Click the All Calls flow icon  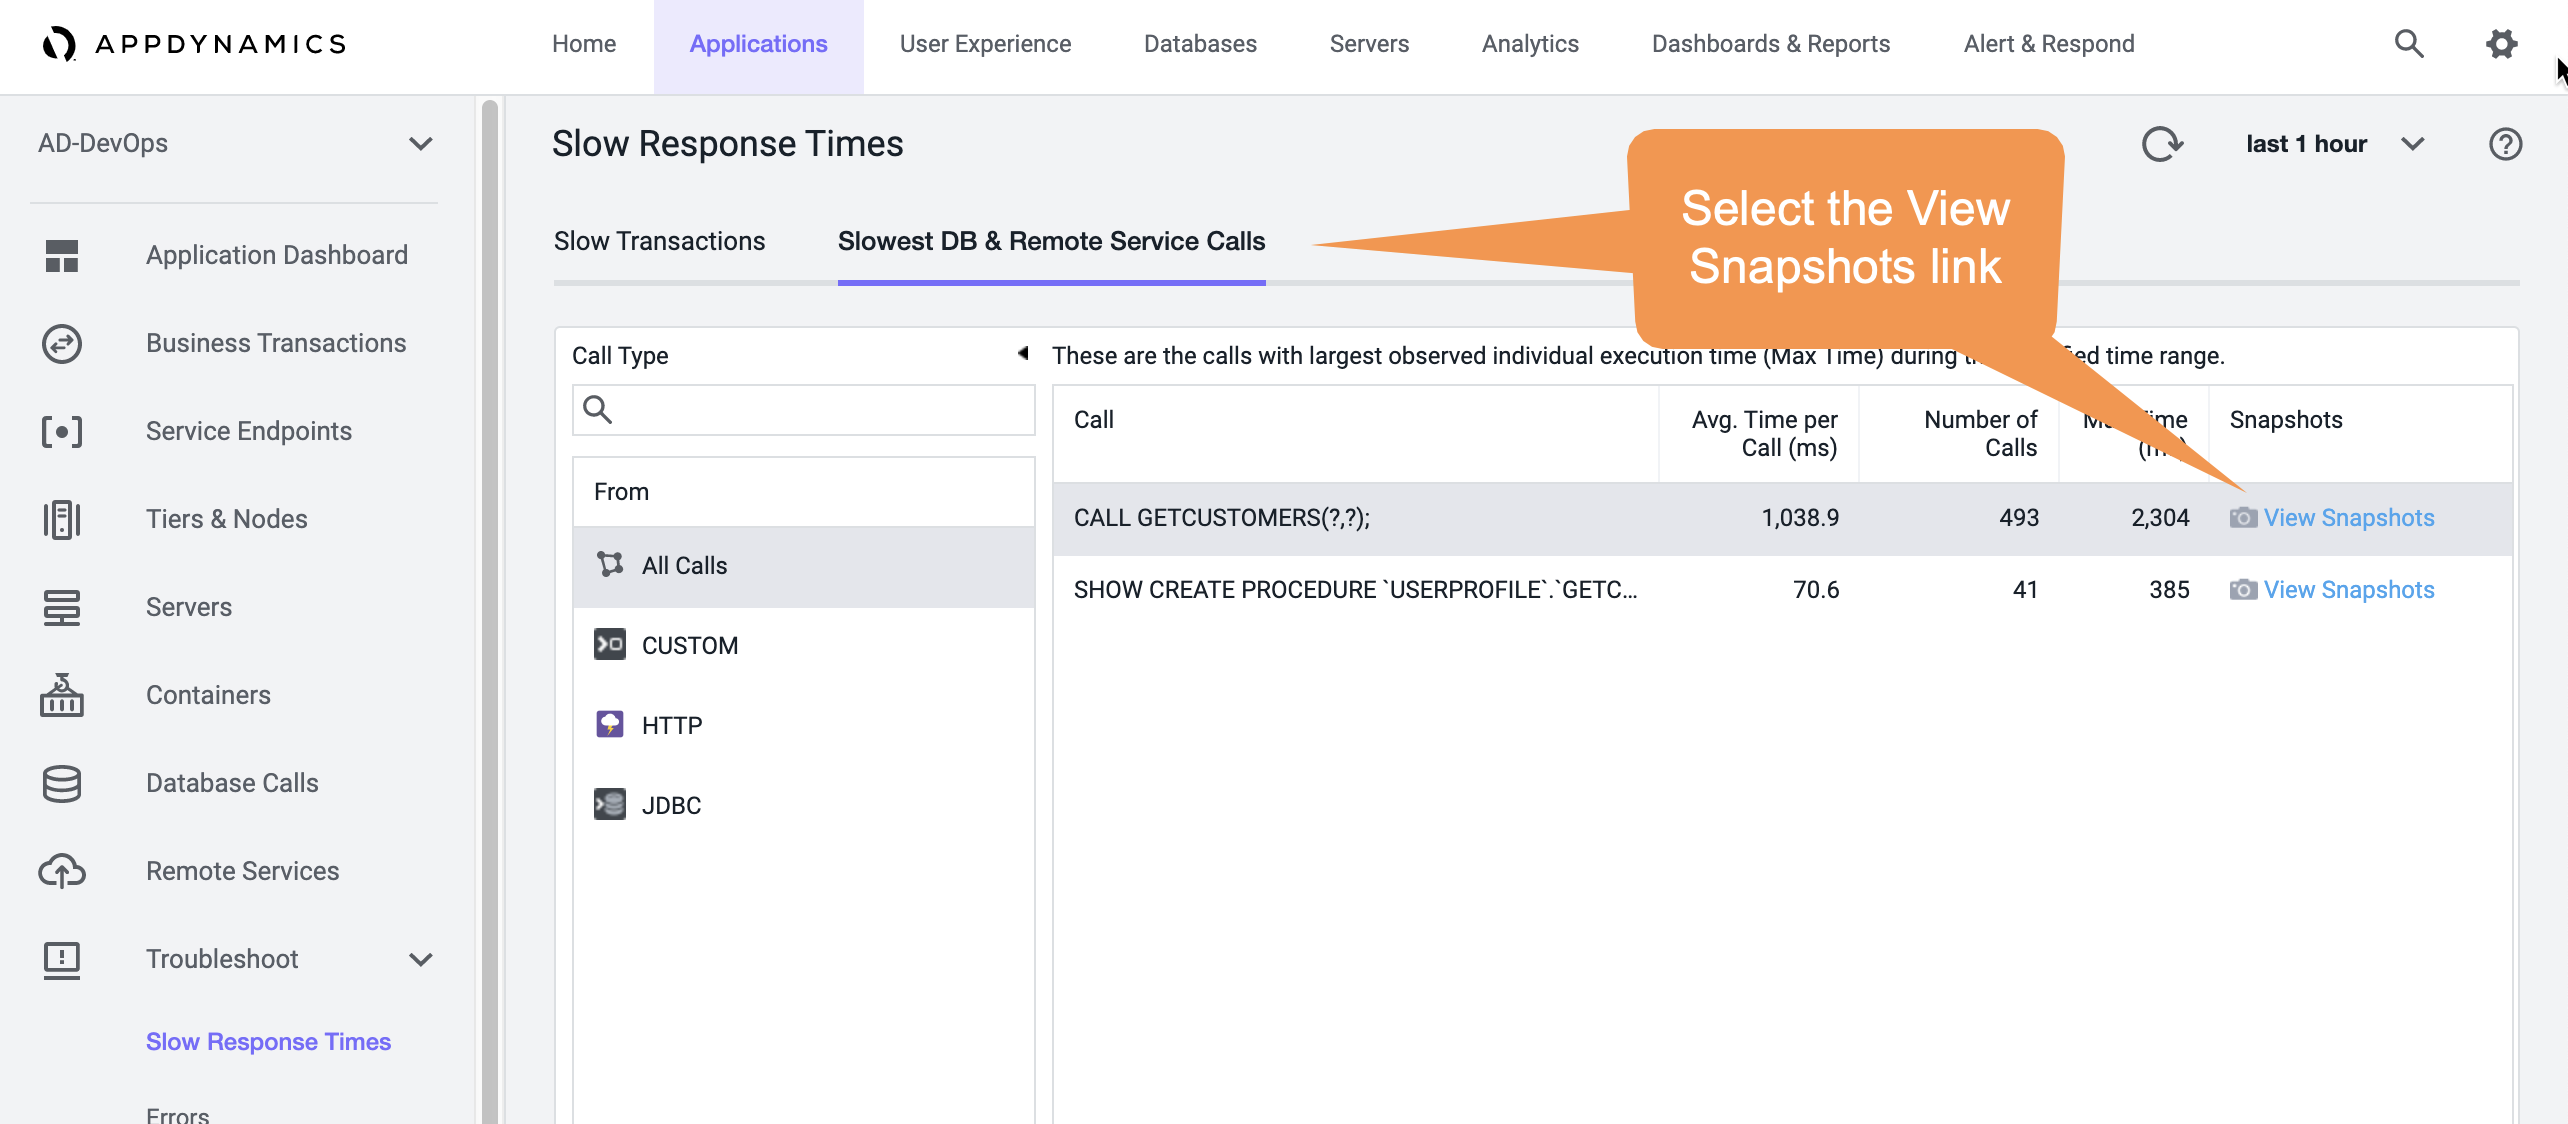coord(610,565)
